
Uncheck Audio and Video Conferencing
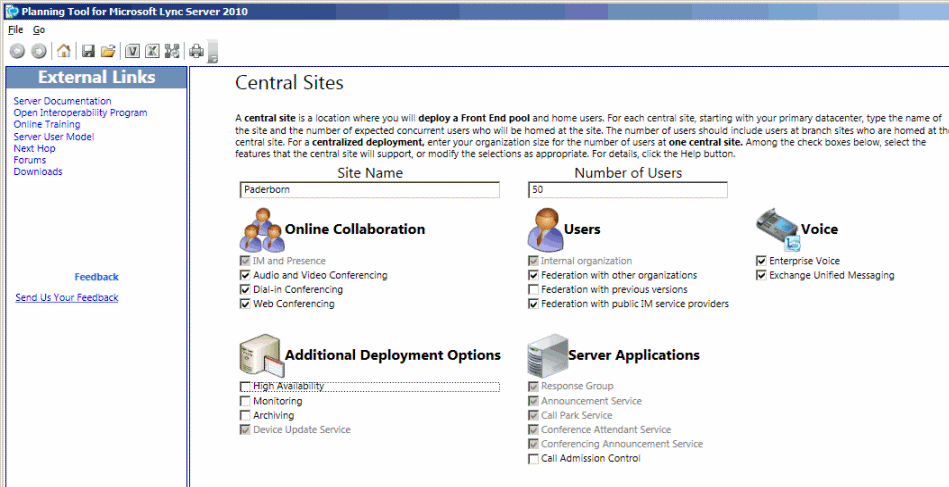click(245, 275)
